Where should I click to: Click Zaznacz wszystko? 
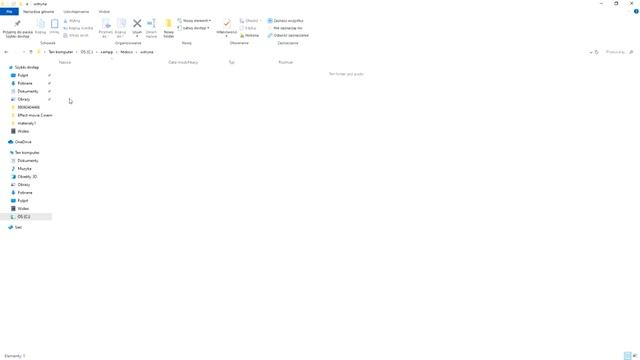pos(285,21)
